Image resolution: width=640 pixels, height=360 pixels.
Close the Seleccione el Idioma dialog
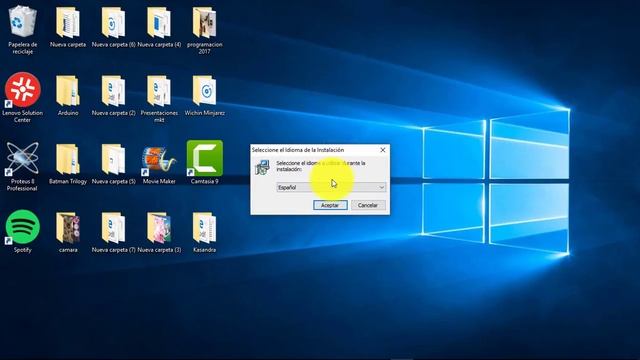pyautogui.click(x=382, y=150)
